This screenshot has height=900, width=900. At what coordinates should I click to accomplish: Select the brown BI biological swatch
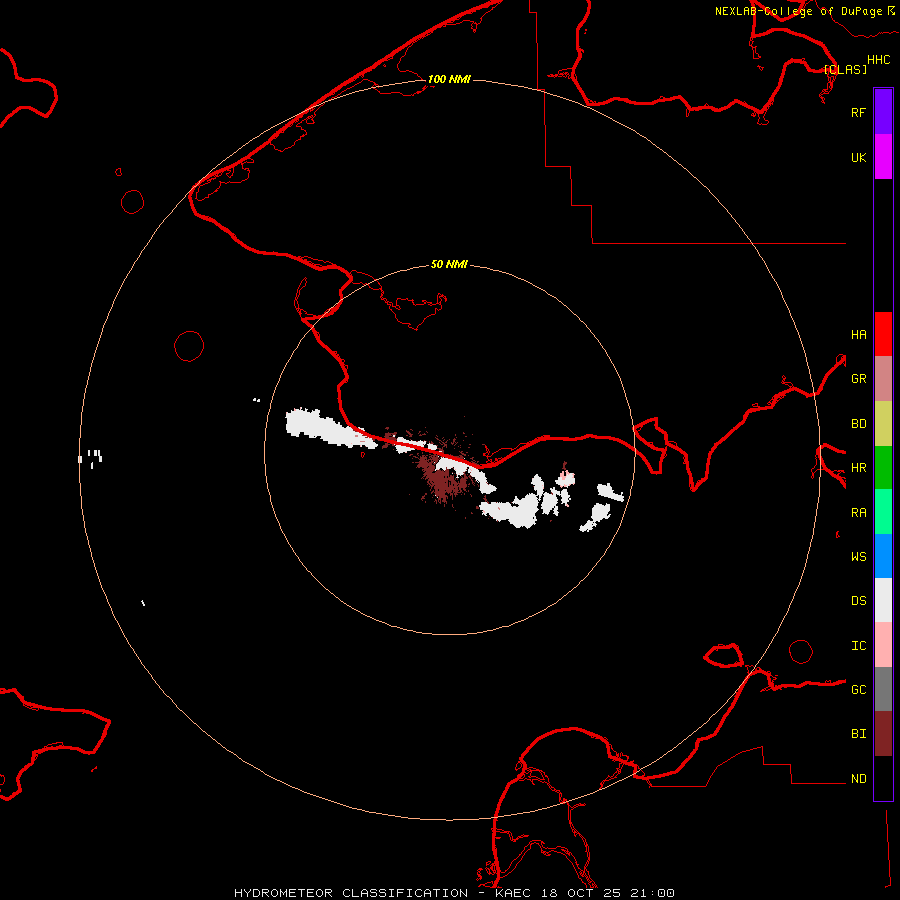click(x=883, y=733)
